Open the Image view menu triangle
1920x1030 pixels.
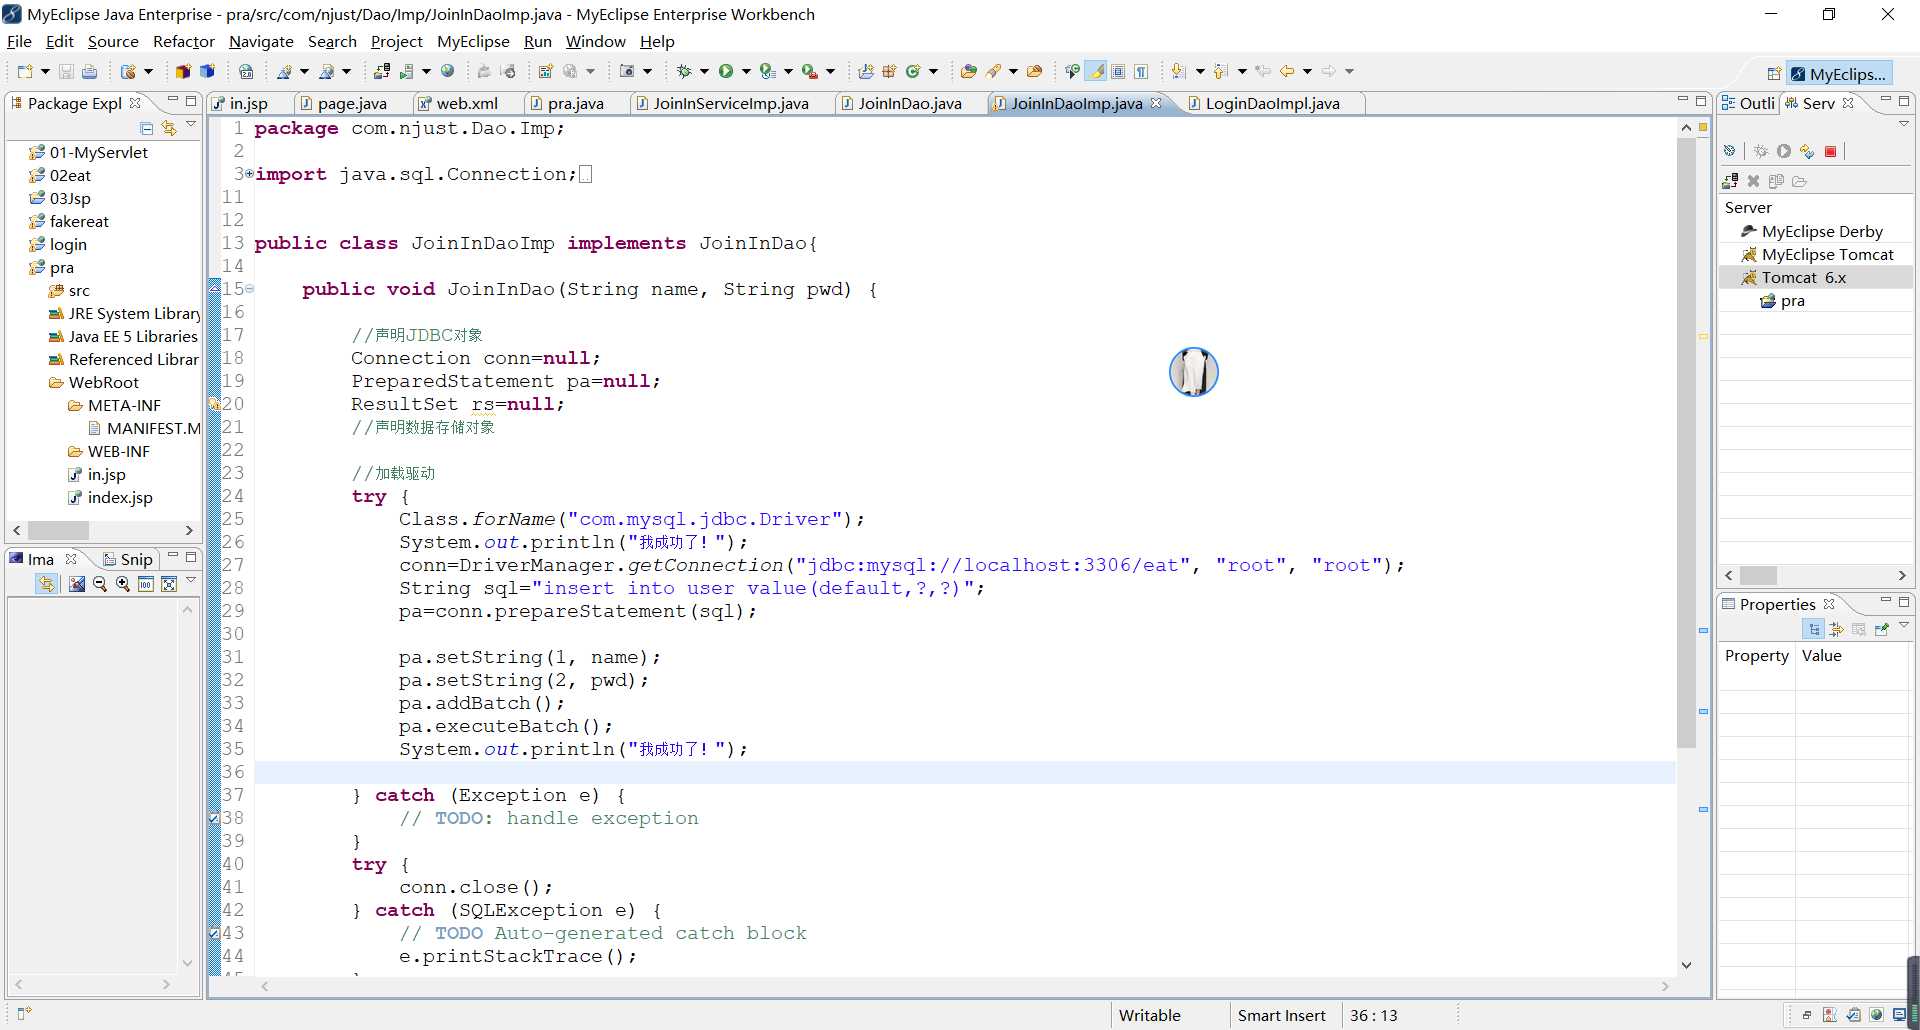point(191,581)
